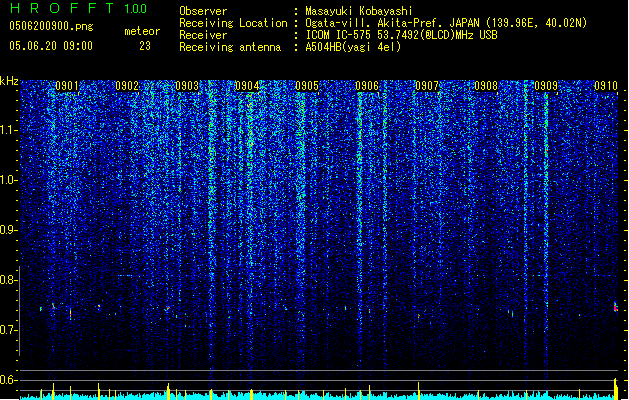Click the 0.6 frequency axis label

click(x=8, y=380)
